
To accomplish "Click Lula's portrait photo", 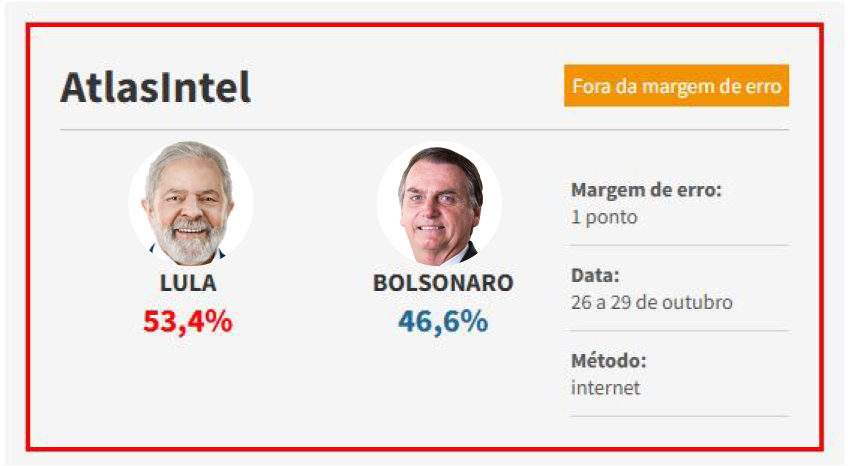I will click(x=189, y=203).
